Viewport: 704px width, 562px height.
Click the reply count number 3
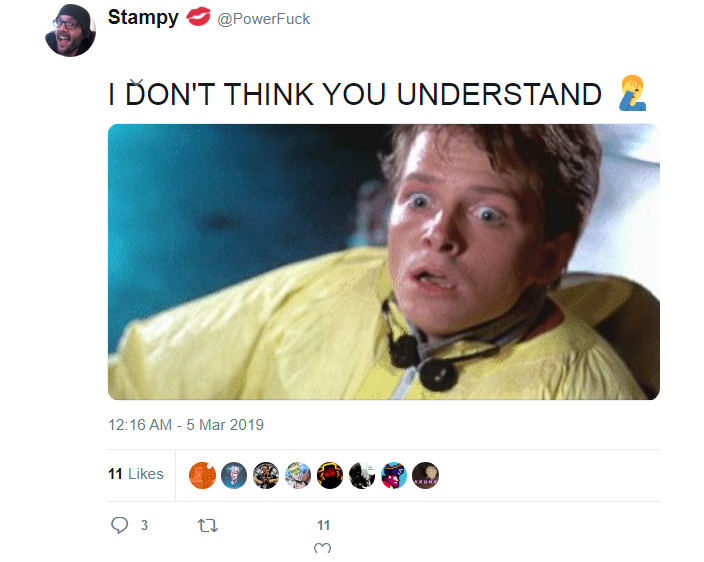tap(144, 525)
